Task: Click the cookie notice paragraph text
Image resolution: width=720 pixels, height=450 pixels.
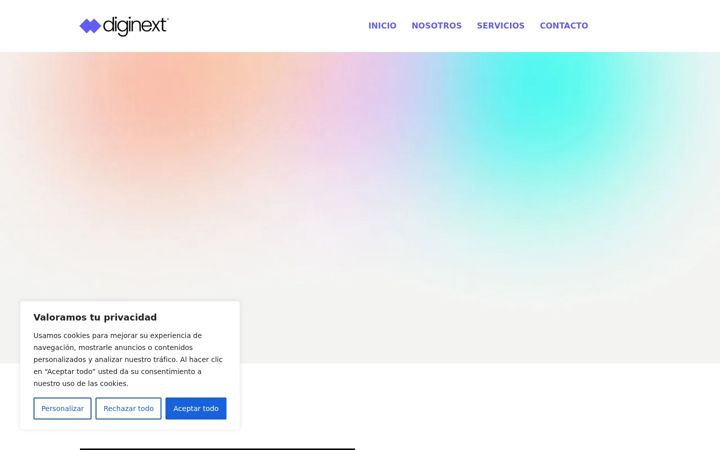Action: [x=128, y=360]
